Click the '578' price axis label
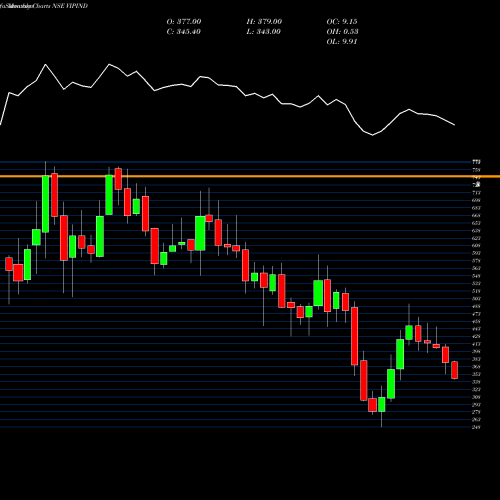 click(476, 261)
